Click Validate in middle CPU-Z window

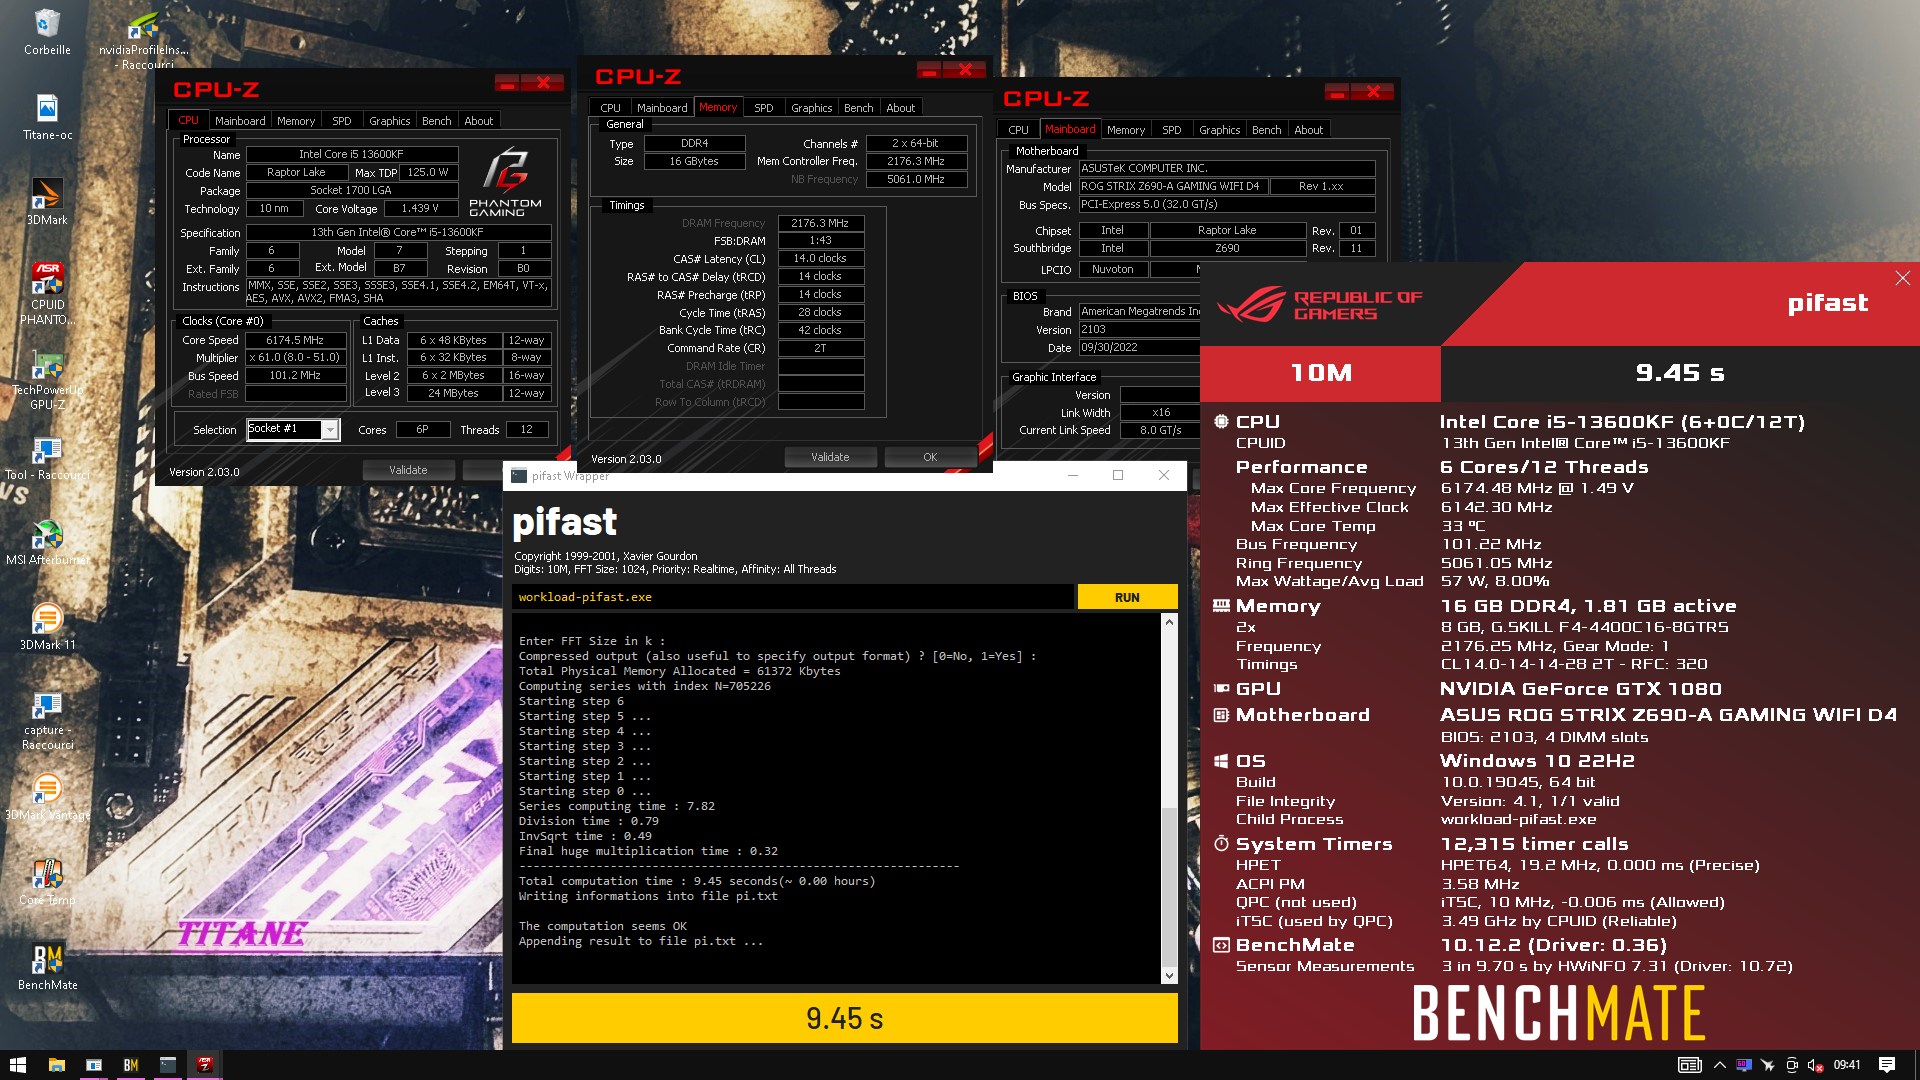click(x=830, y=457)
